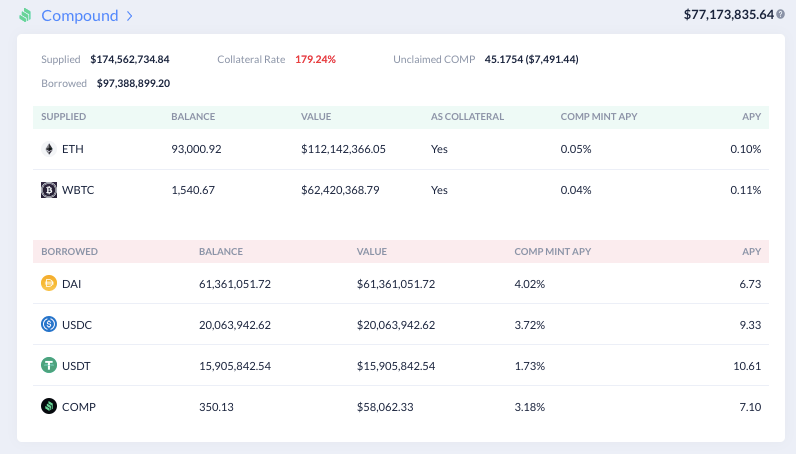Click the supplied COMP MINT APY header
The height and width of the screenshot is (454, 796).
[x=599, y=117]
